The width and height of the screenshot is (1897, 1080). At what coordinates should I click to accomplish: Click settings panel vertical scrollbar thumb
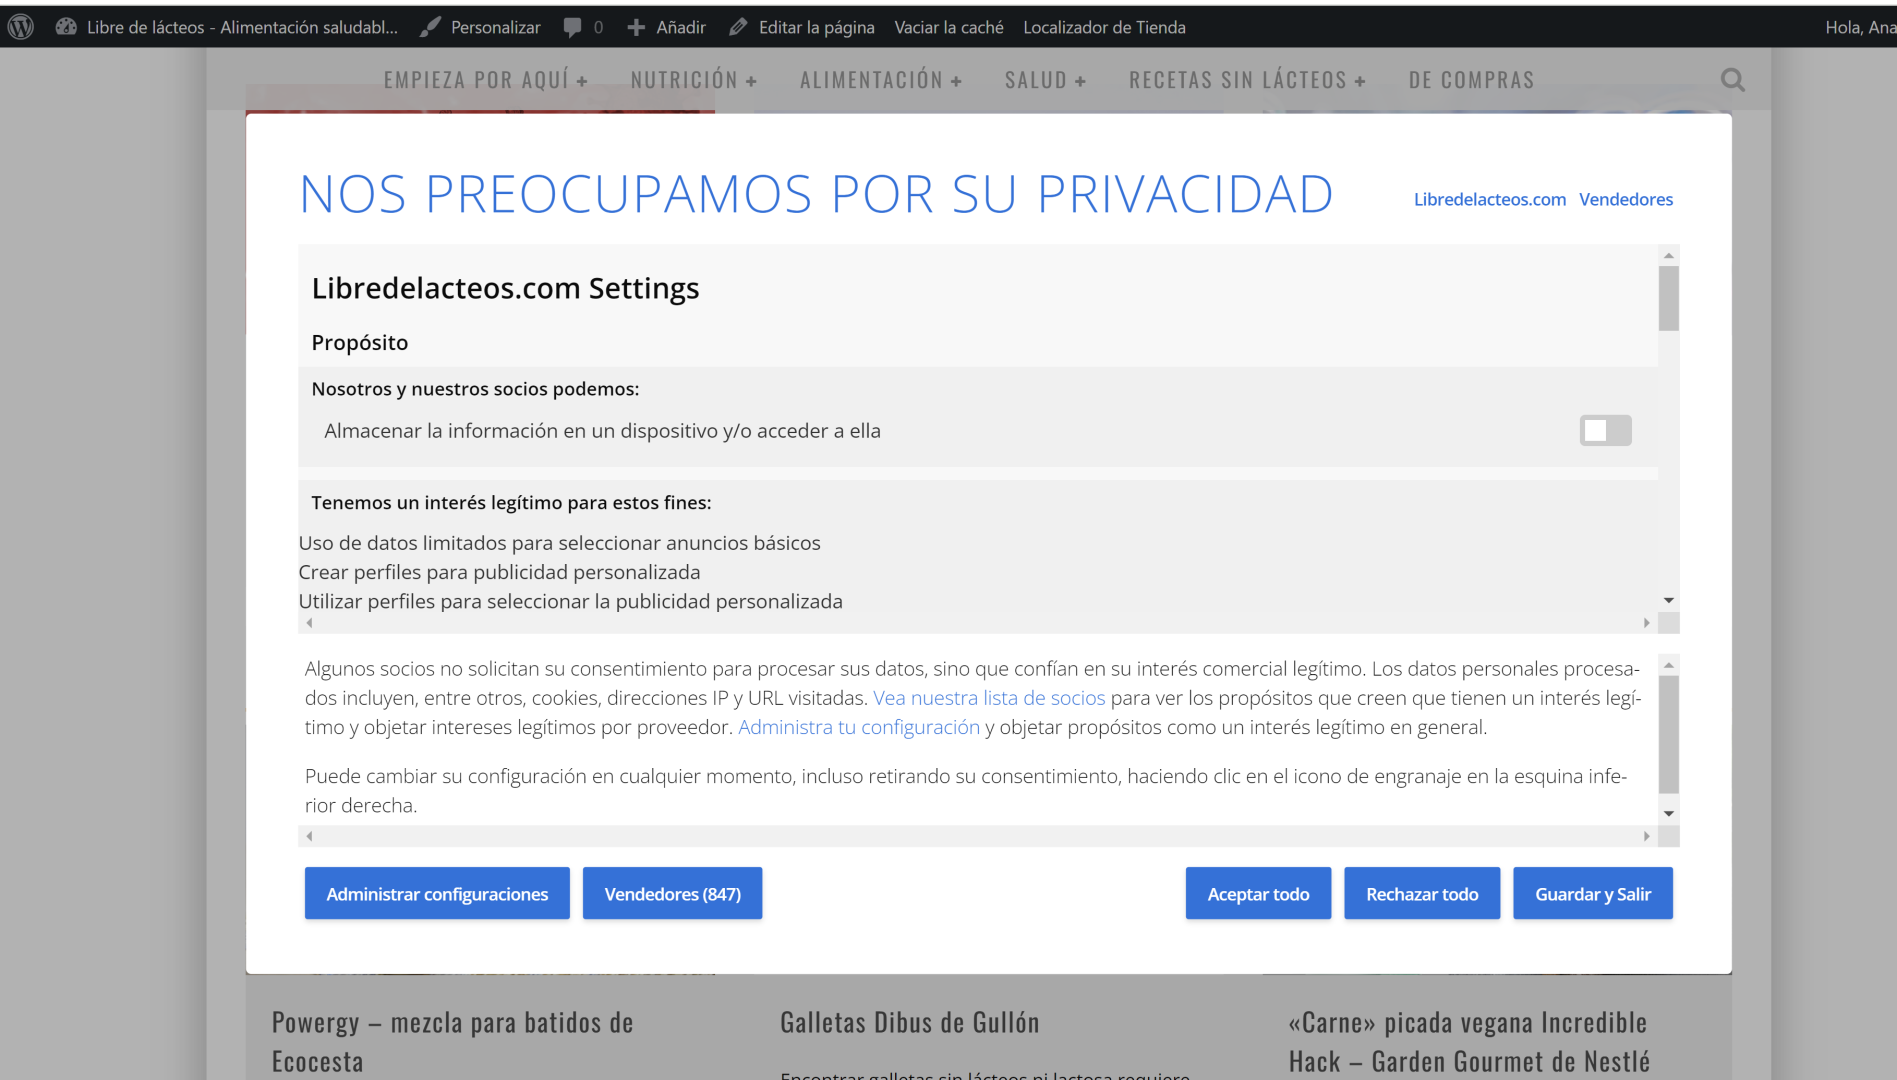point(1668,298)
